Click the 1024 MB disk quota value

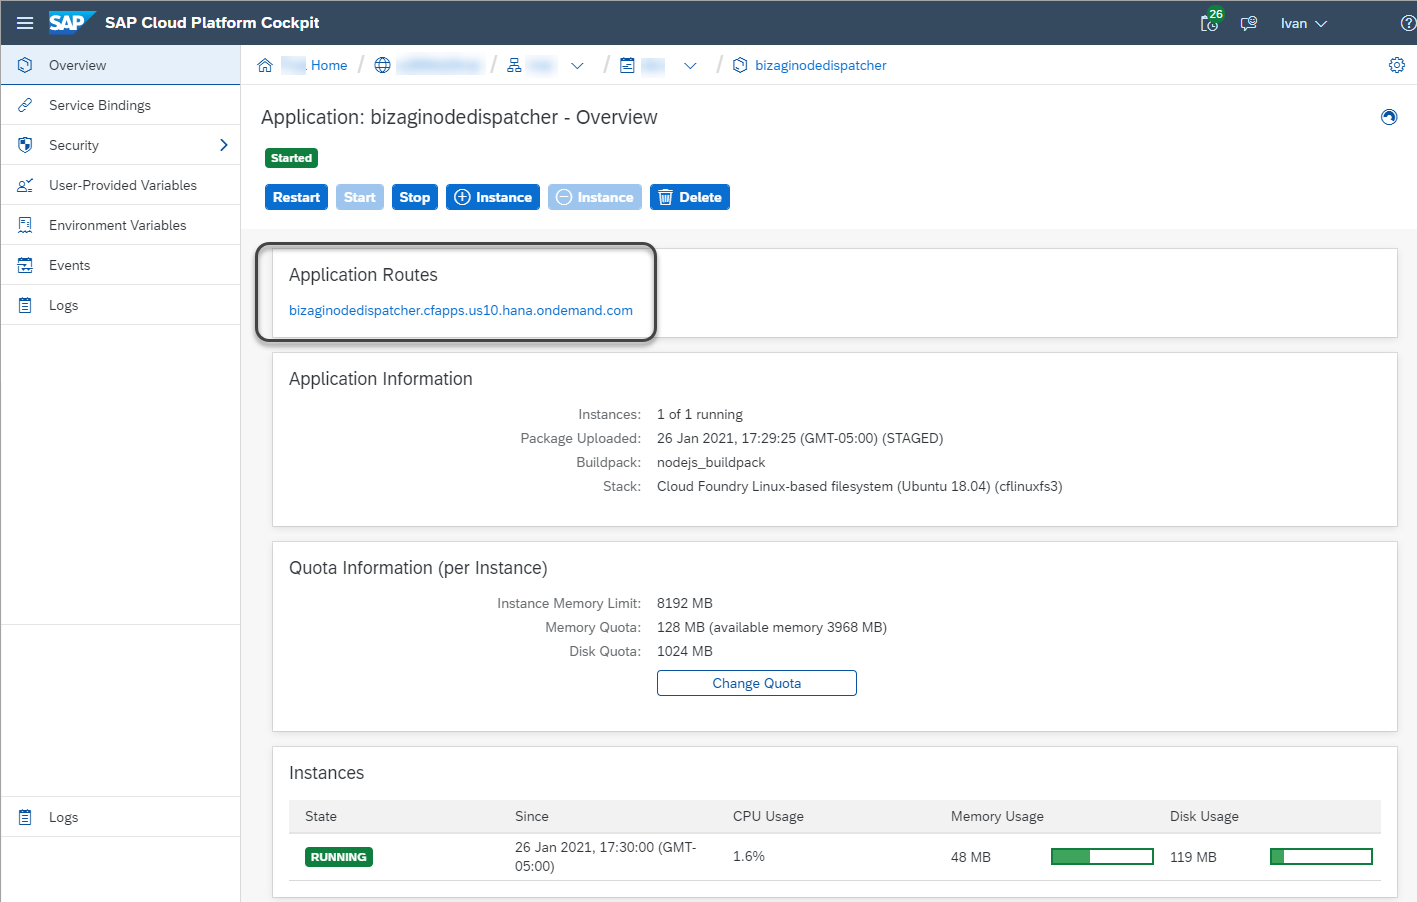(x=685, y=651)
